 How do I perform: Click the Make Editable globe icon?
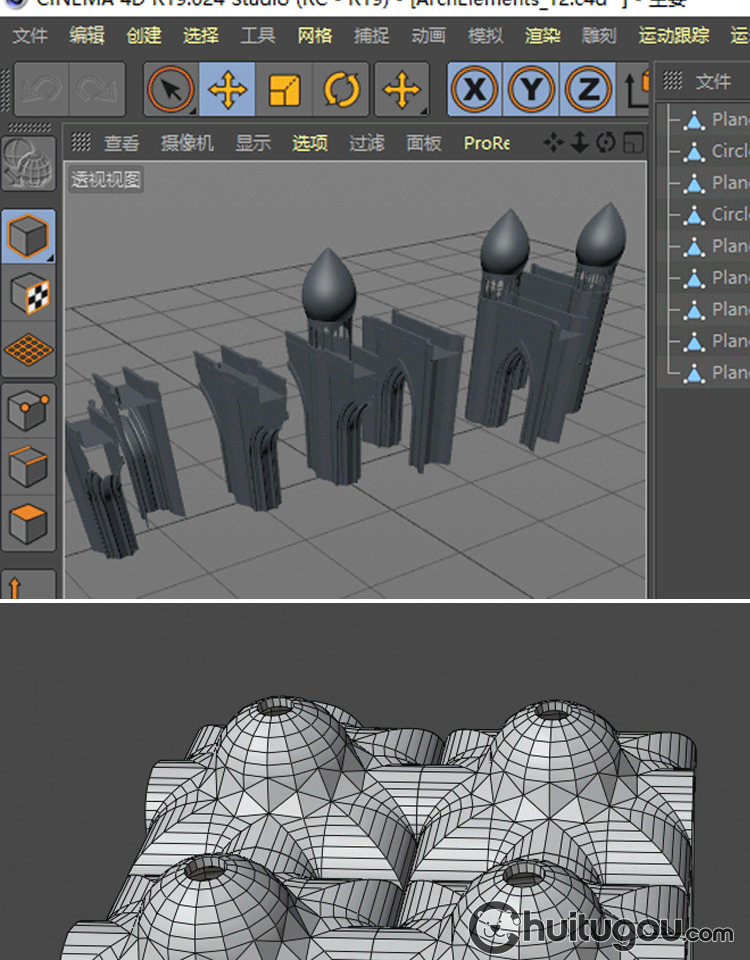pos(28,163)
